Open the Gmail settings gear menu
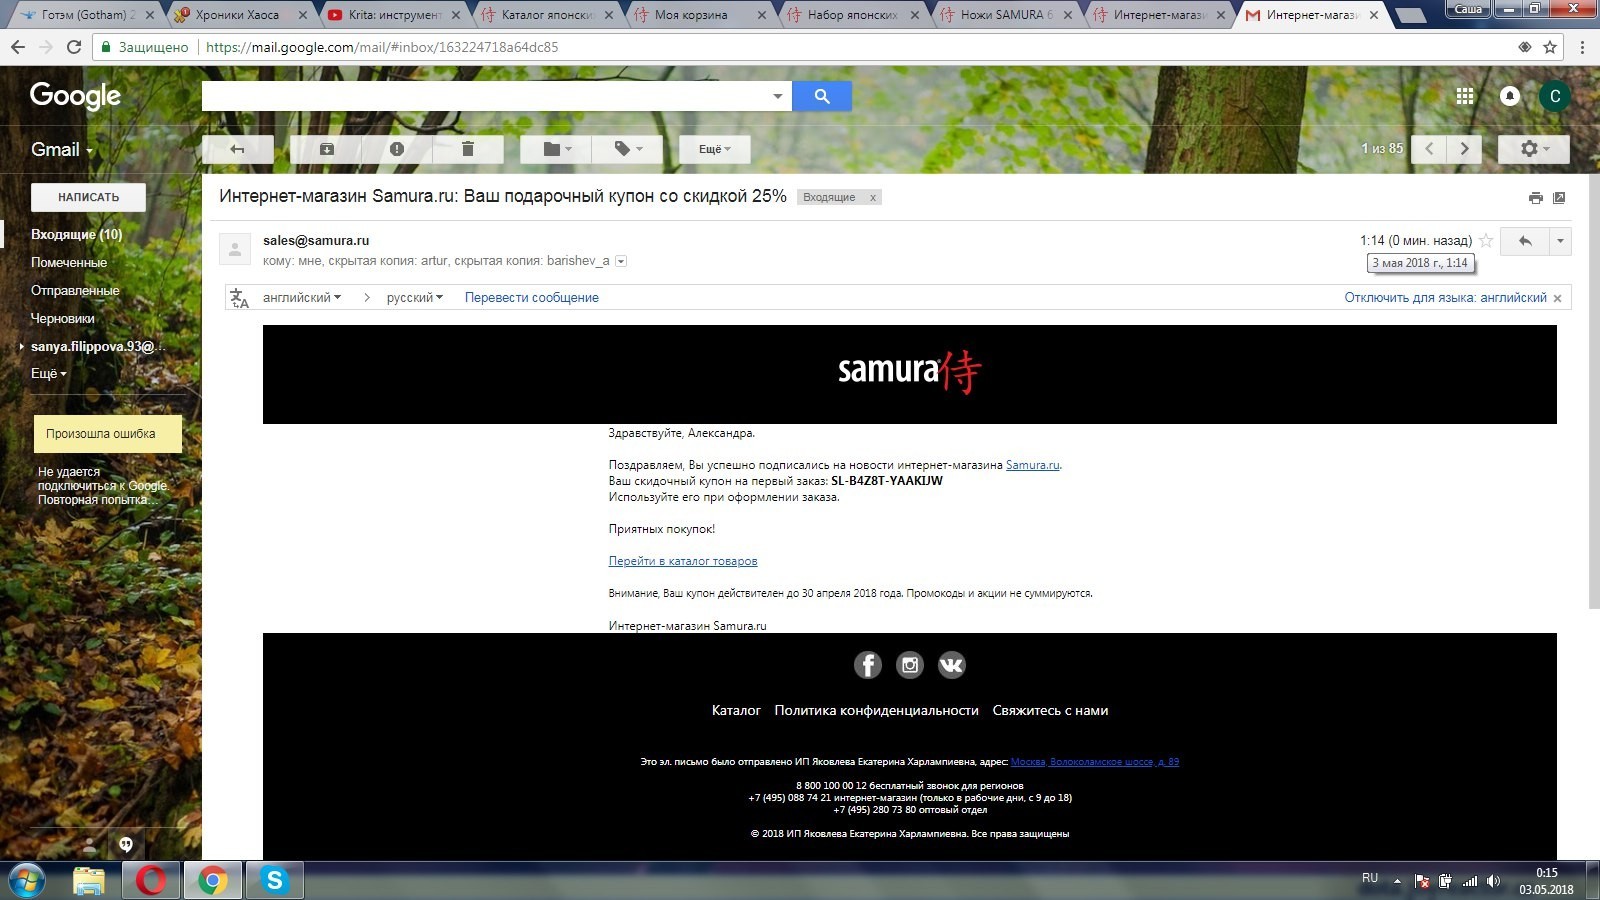This screenshot has width=1600, height=900. point(1533,149)
